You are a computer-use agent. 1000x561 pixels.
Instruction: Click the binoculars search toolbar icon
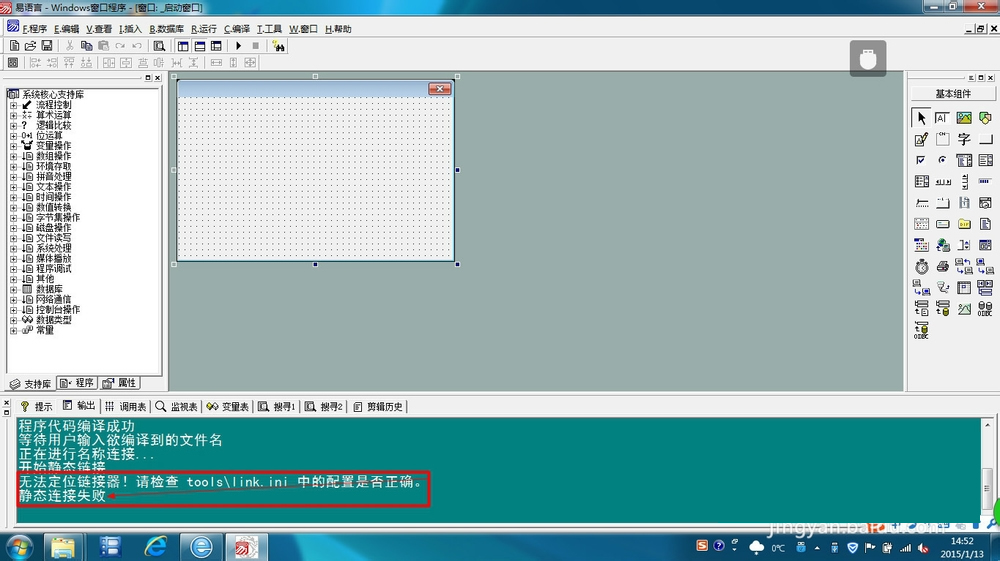coord(278,46)
